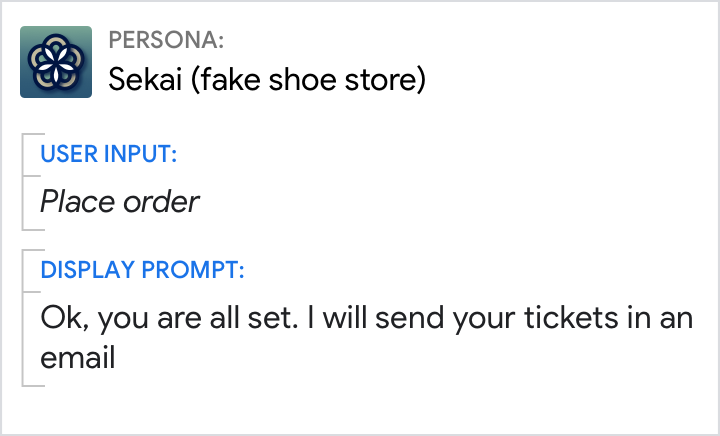This screenshot has width=720, height=436.
Task: Click the word "Place" in user input
Action: coord(77,202)
